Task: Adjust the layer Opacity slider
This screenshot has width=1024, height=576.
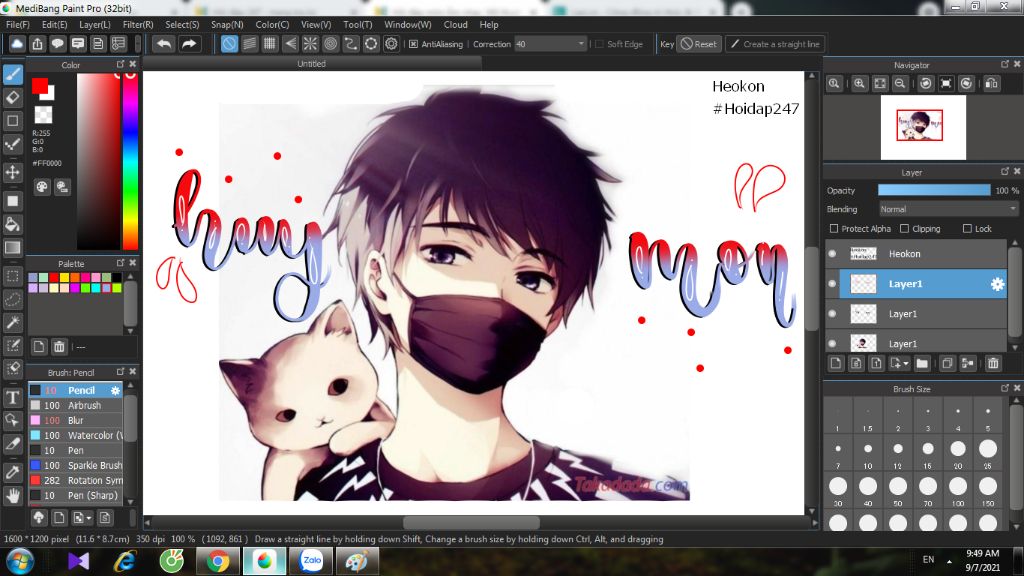Action: 934,190
